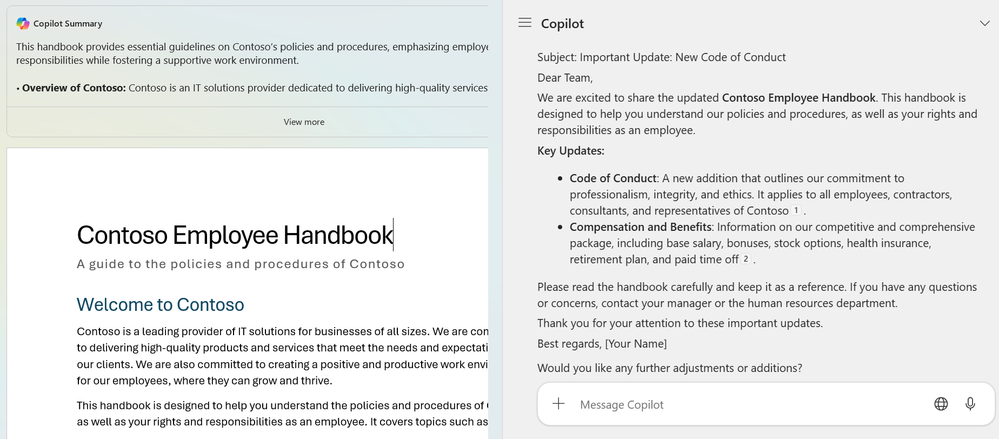Image resolution: width=999 pixels, height=439 pixels.
Task: Open citation 2 after paid time off
Action: (x=745, y=259)
